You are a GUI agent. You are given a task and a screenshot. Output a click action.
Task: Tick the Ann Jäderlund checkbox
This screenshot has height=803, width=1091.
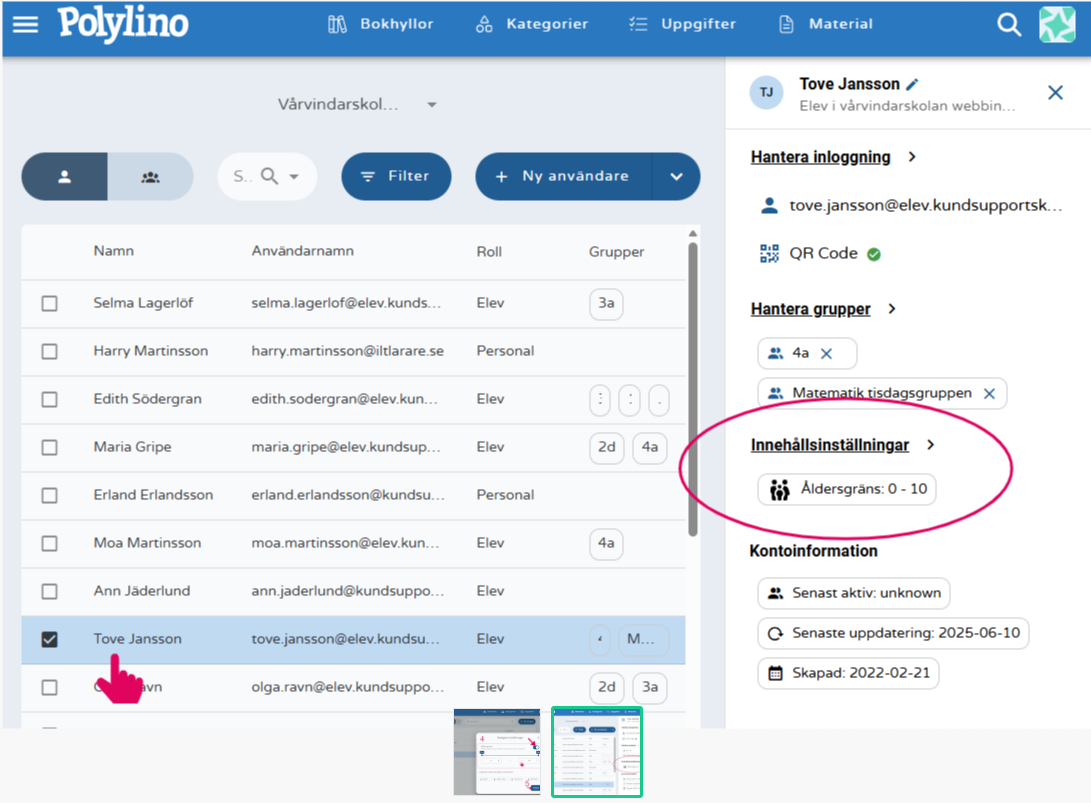[x=49, y=591]
